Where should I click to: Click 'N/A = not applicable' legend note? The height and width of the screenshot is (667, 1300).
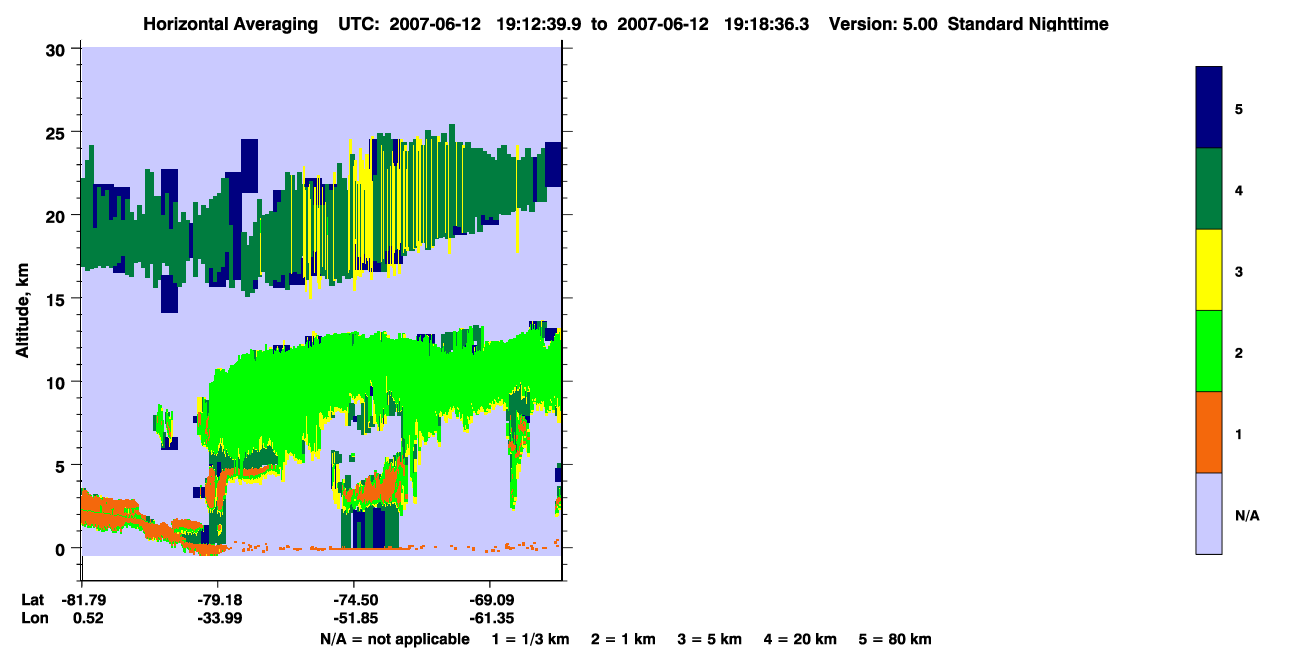click(394, 639)
